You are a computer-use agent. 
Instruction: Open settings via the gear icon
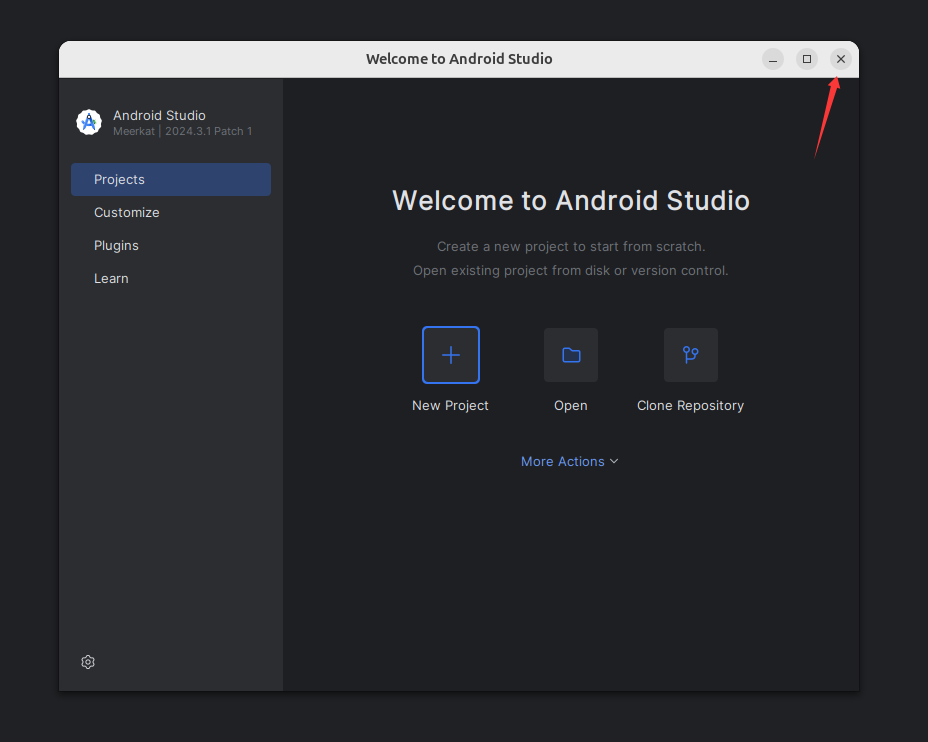click(x=88, y=662)
